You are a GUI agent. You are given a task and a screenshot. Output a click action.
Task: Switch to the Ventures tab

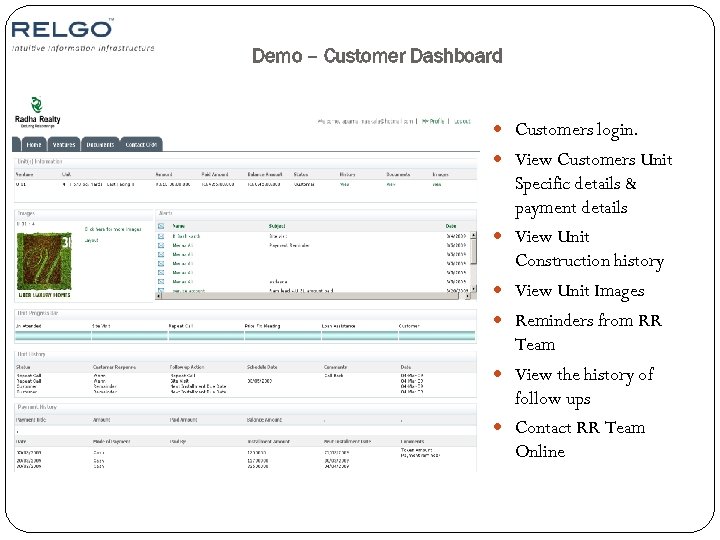click(64, 144)
